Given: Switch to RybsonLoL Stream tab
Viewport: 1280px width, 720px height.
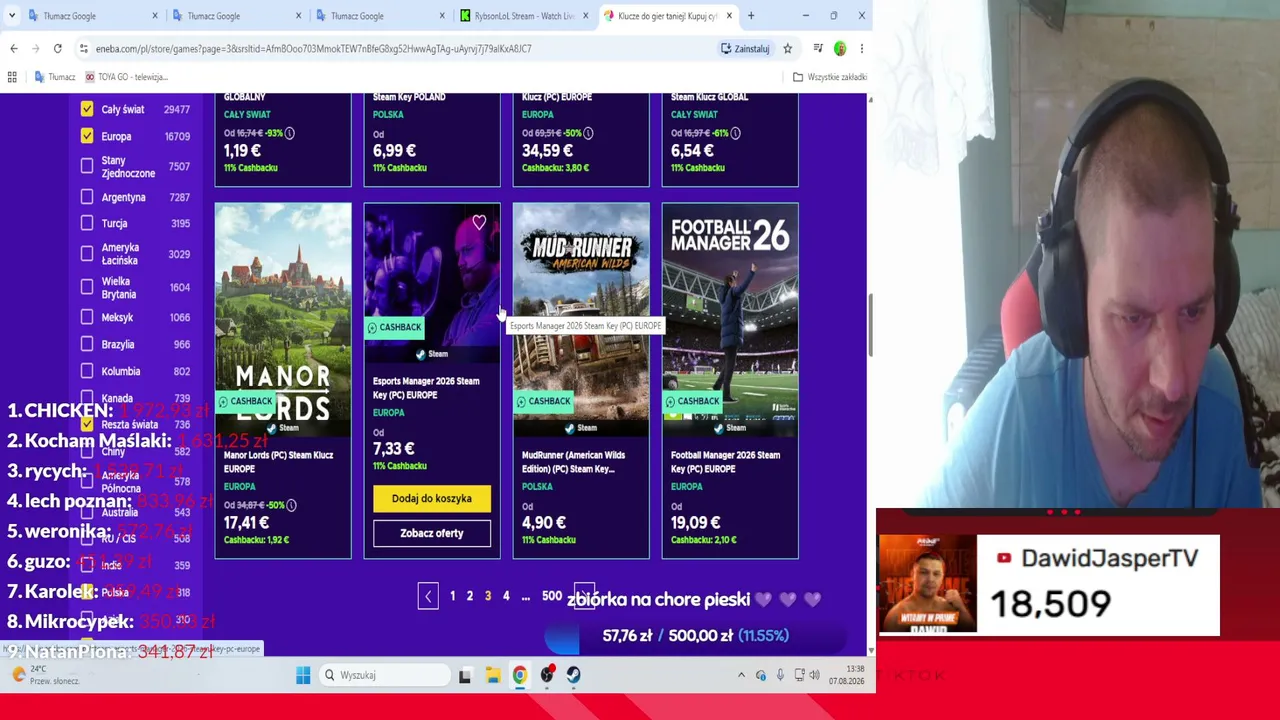Looking at the screenshot, I should [524, 16].
